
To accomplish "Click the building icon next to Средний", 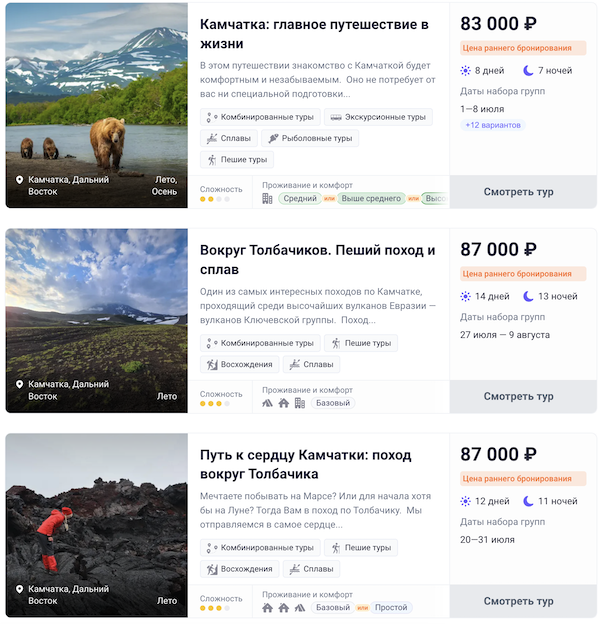I will point(267,199).
